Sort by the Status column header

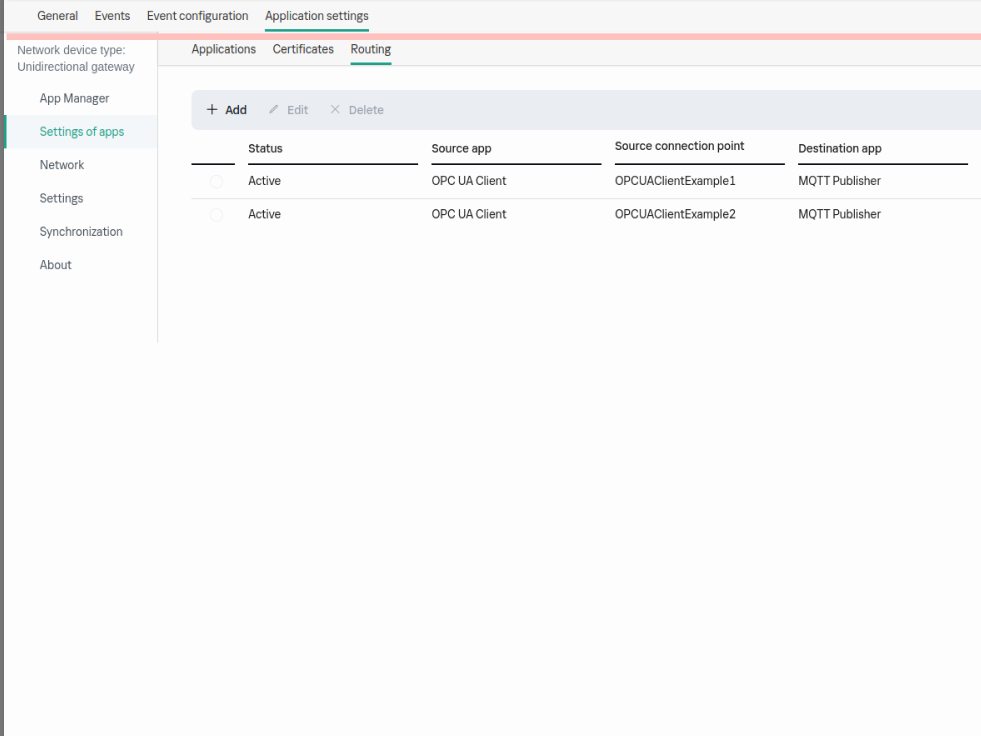(x=266, y=149)
